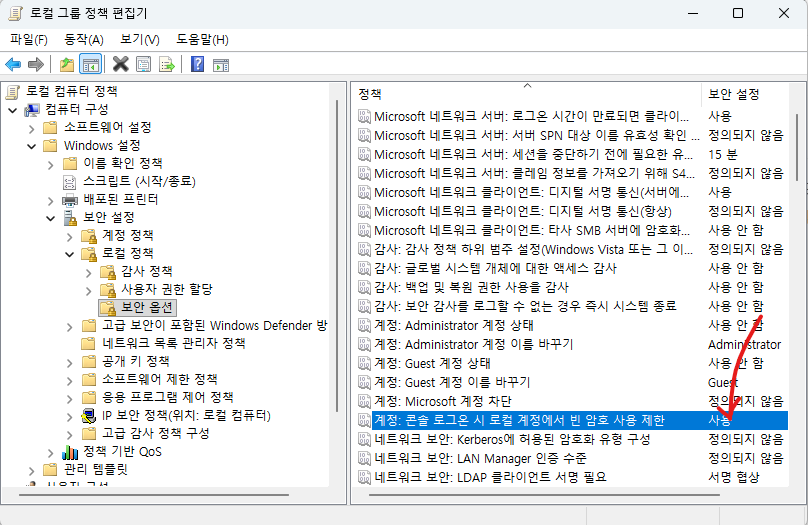Click the '15 분' security setting value
The height and width of the screenshot is (525, 808).
722,155
